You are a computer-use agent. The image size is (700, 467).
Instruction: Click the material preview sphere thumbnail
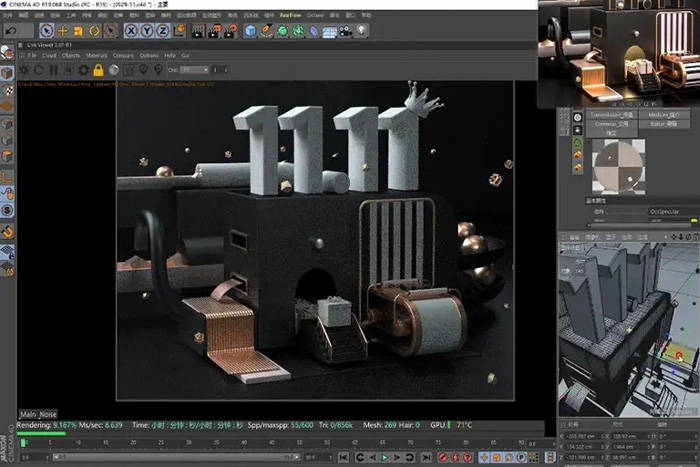tap(620, 166)
